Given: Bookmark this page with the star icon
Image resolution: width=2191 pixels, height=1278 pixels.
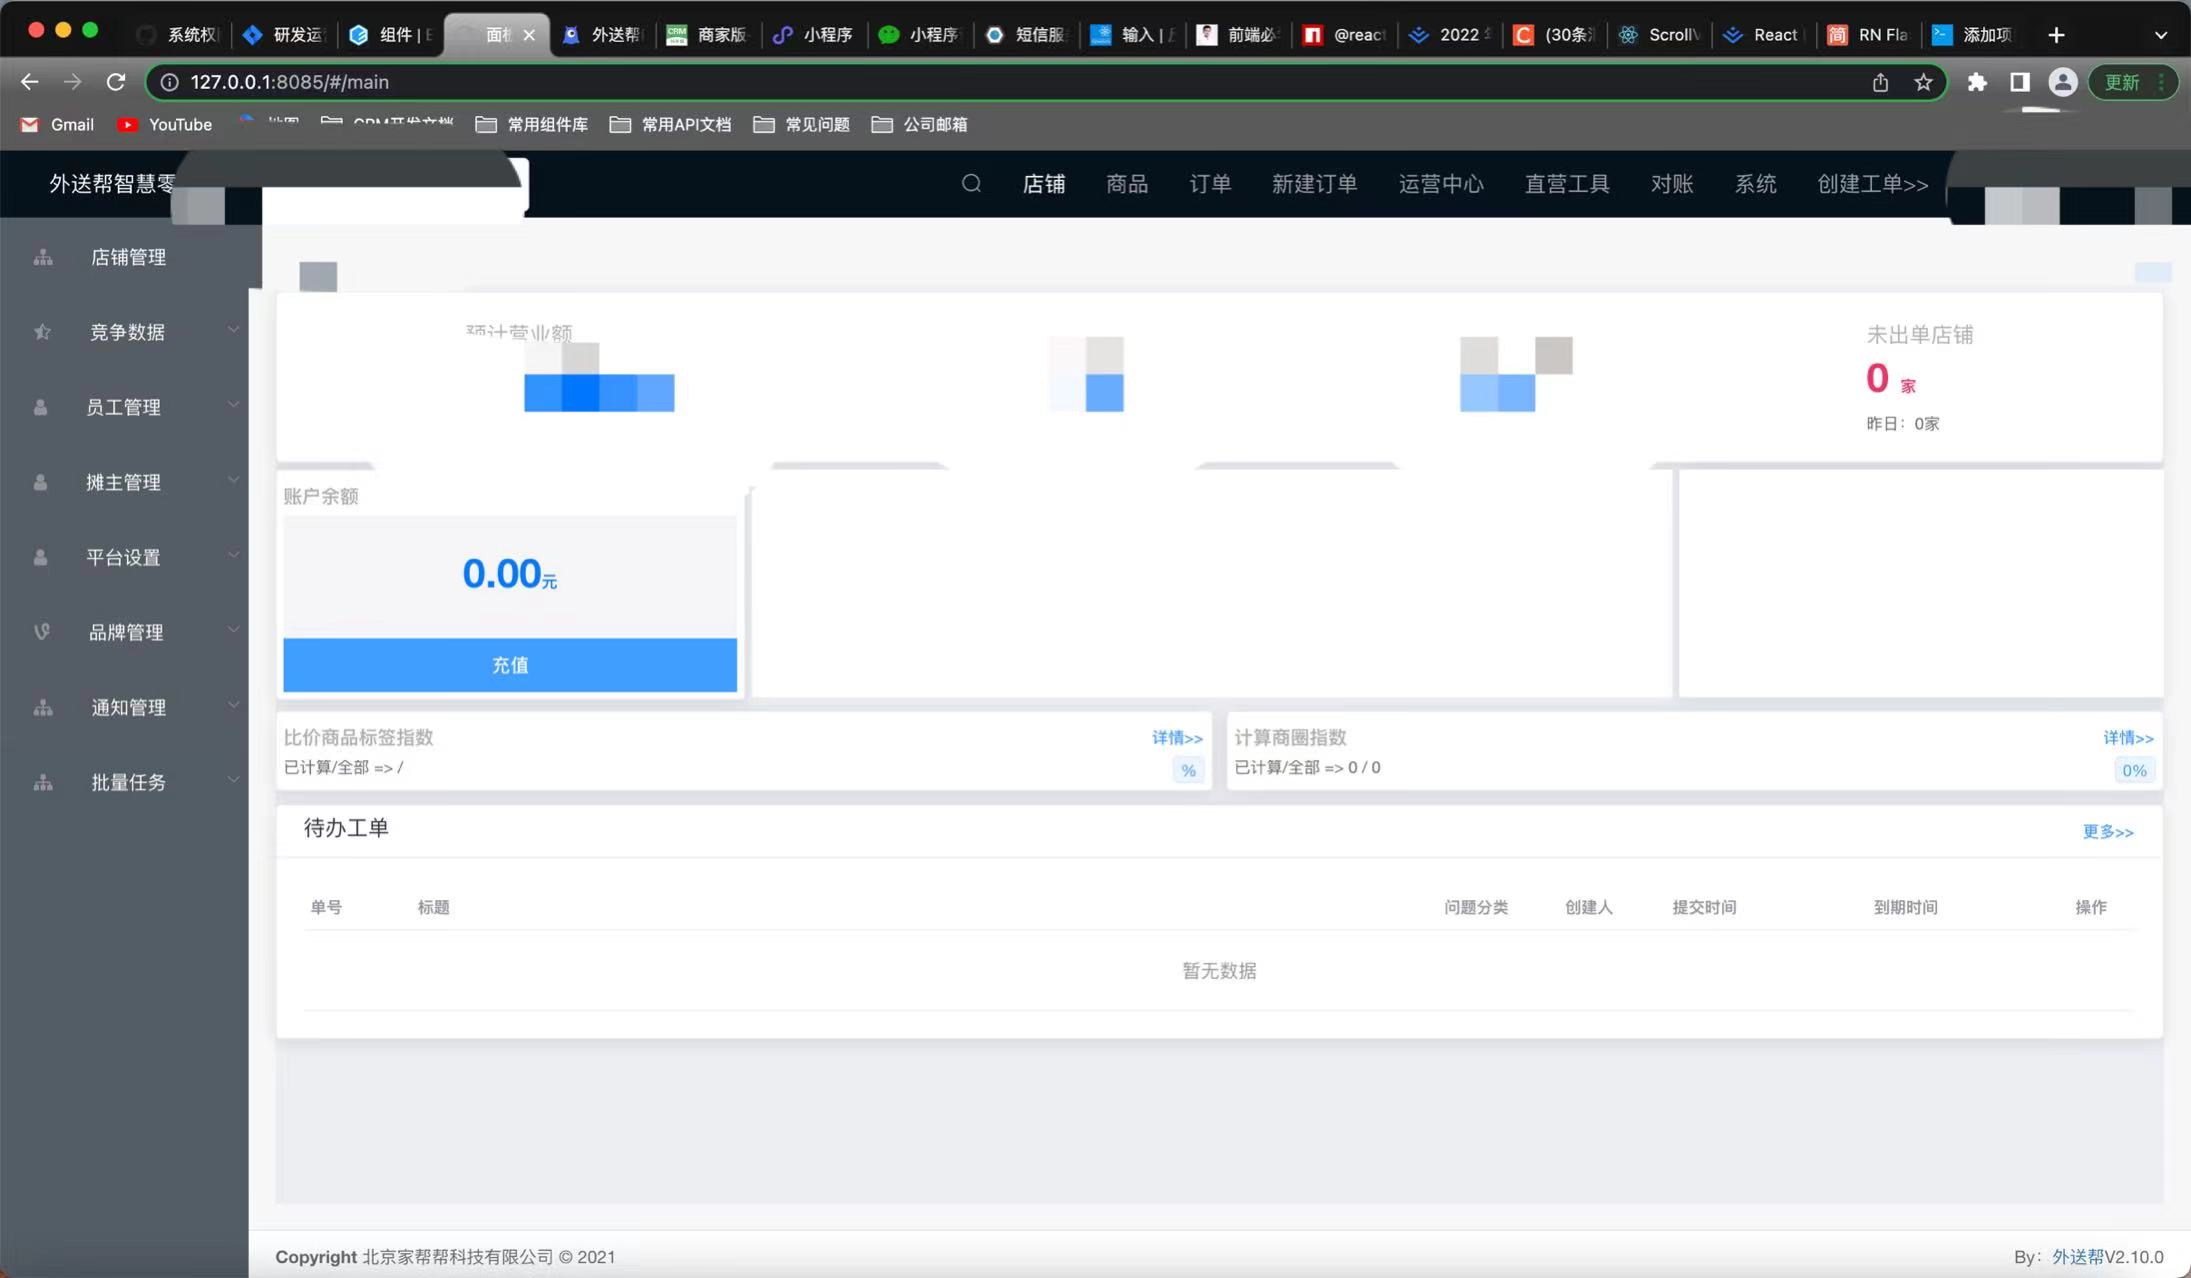Looking at the screenshot, I should click(x=1923, y=82).
